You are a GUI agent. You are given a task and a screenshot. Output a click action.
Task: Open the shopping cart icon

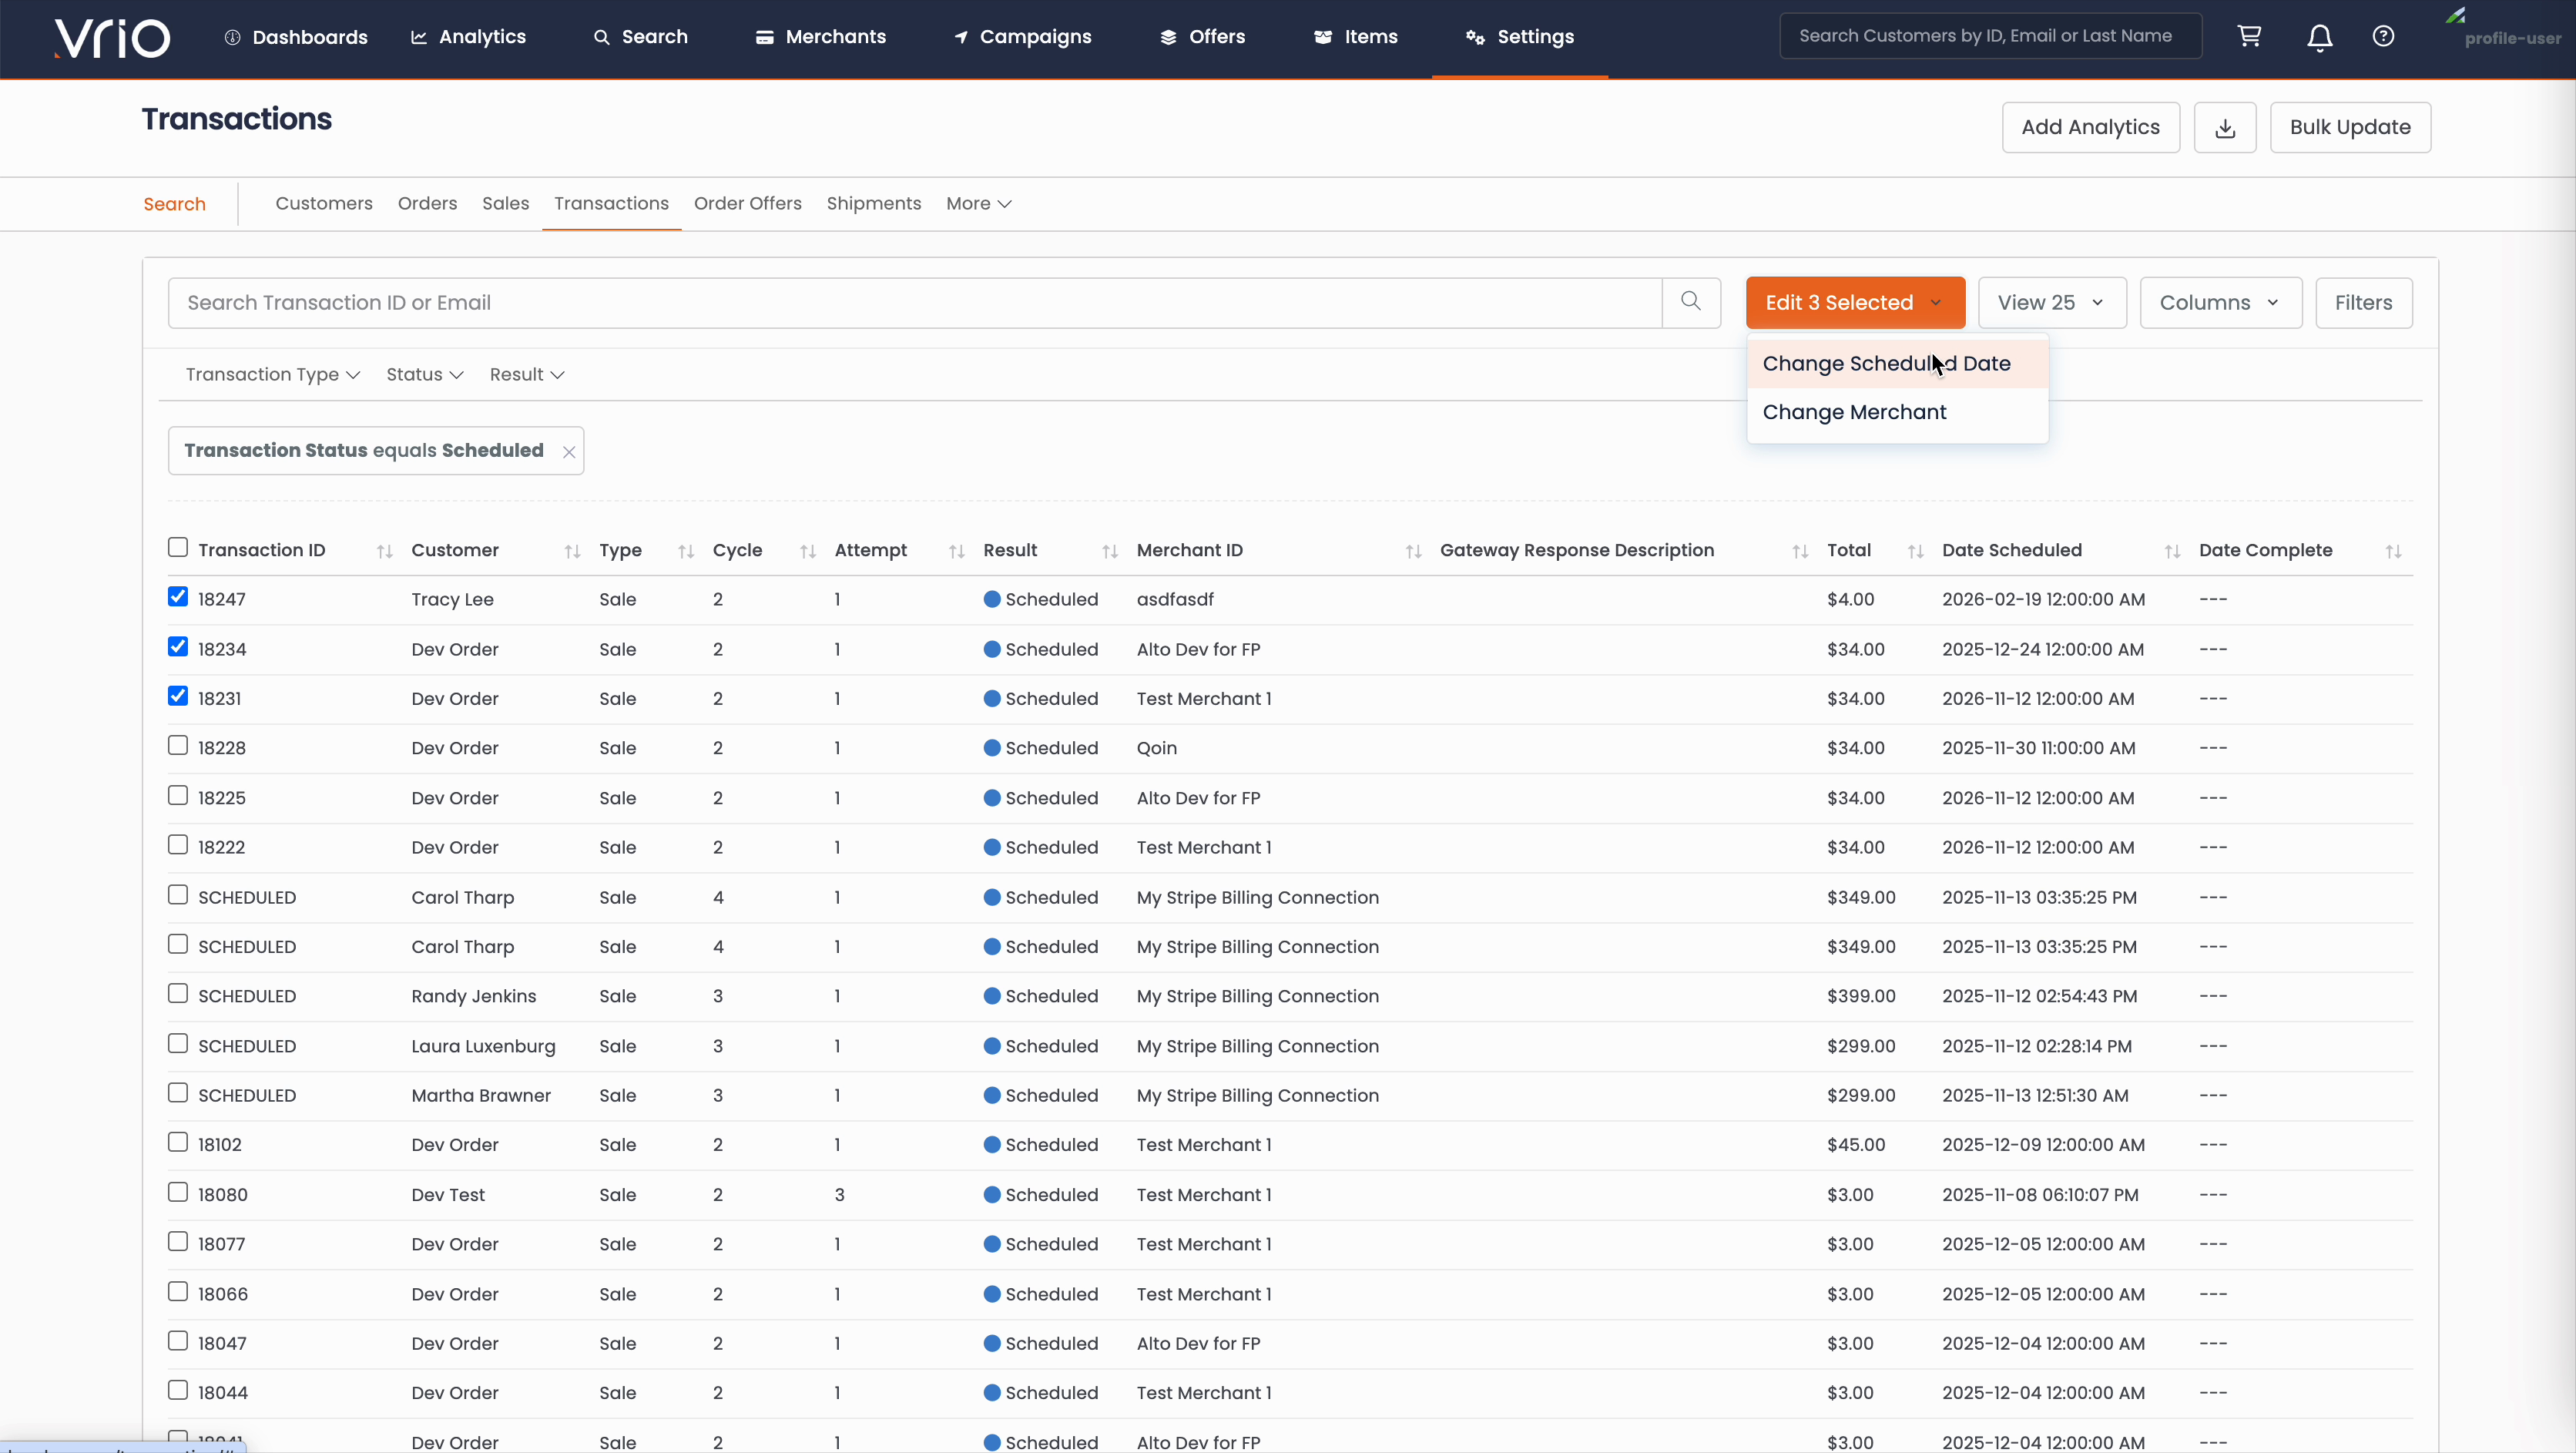pyautogui.click(x=2249, y=37)
